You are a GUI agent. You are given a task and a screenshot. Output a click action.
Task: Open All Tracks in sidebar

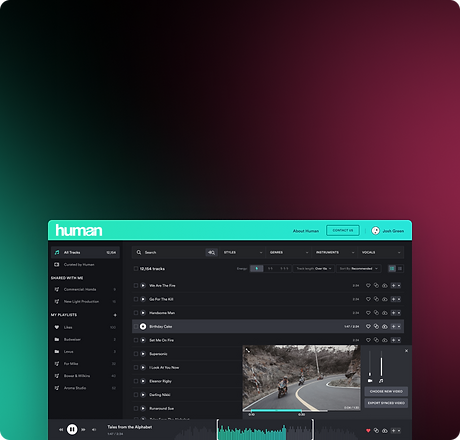tap(85, 252)
